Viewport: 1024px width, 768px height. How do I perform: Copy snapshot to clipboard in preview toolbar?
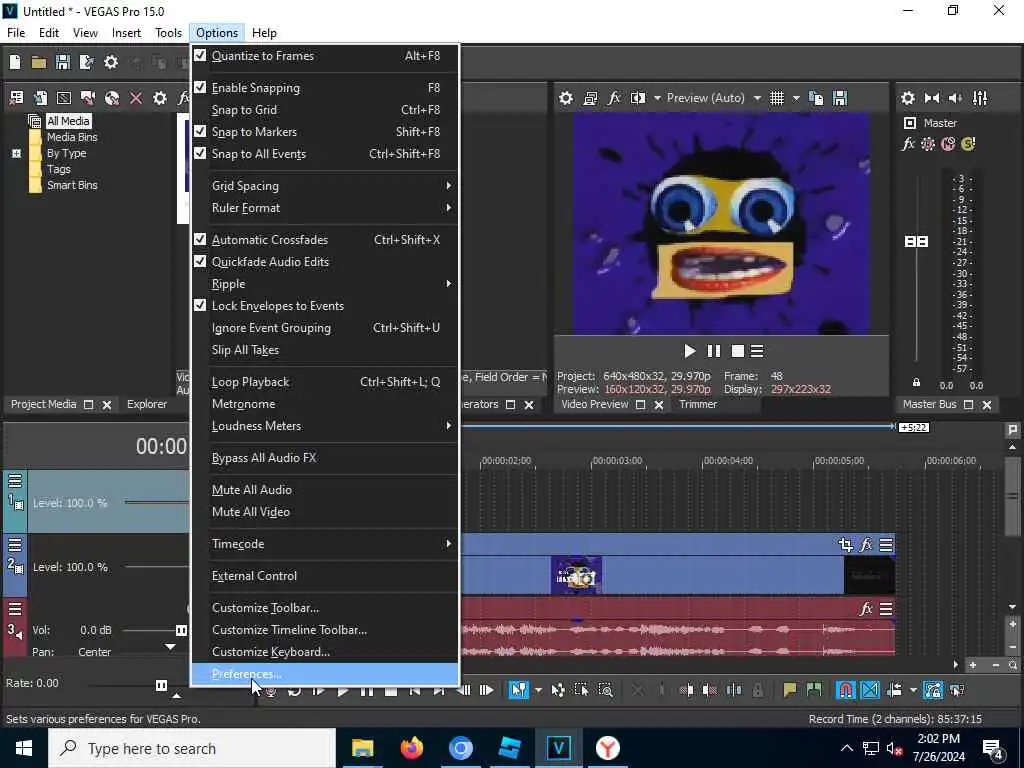[x=816, y=98]
